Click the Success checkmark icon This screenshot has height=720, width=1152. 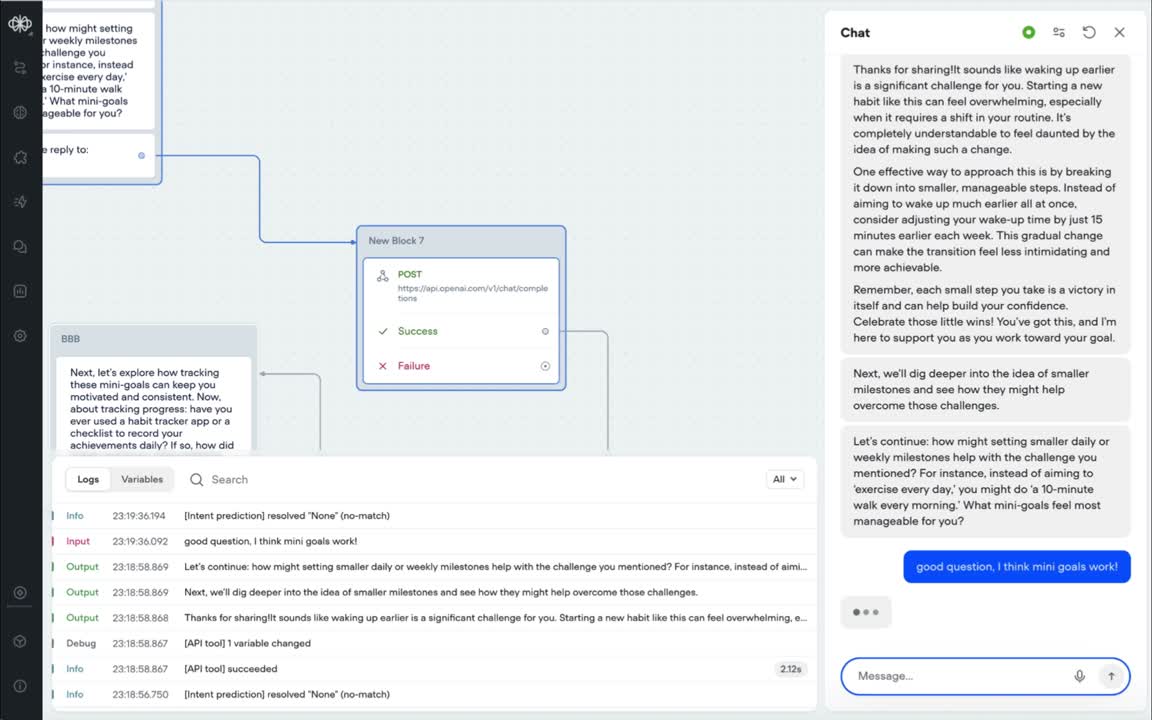pyautogui.click(x=383, y=331)
